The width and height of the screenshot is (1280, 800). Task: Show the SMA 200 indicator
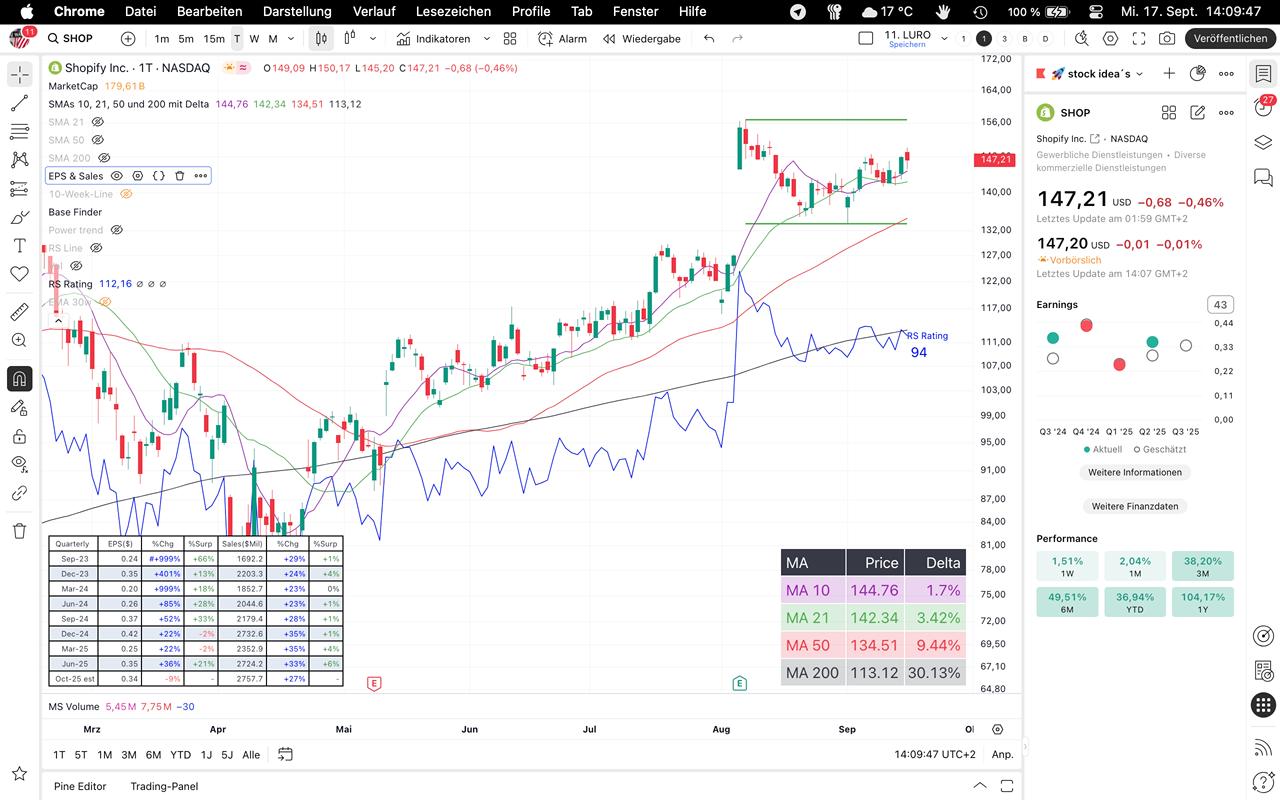click(x=104, y=158)
